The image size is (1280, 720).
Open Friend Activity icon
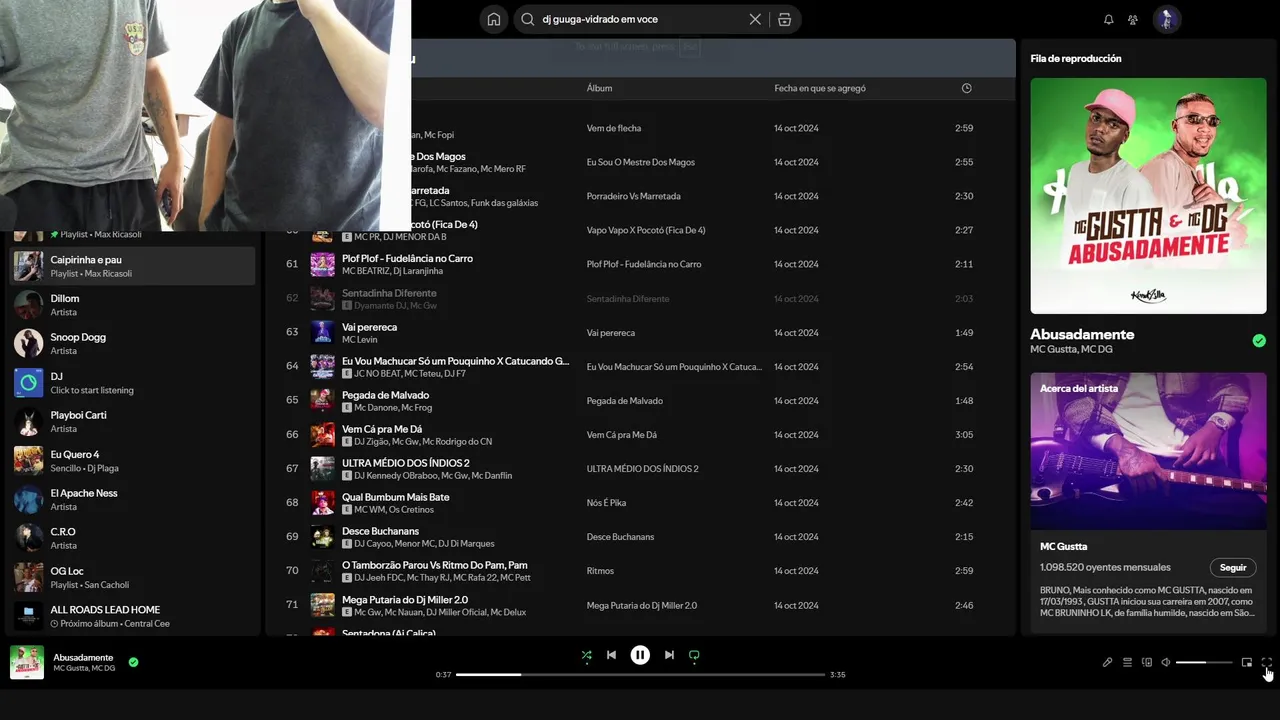point(1133,19)
